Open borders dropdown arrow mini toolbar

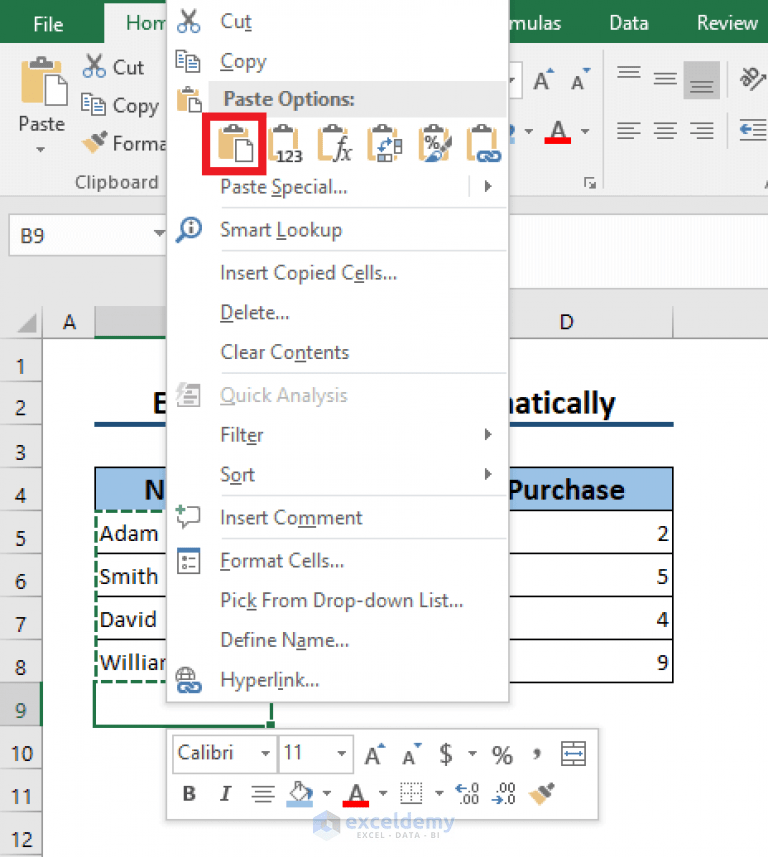439,793
